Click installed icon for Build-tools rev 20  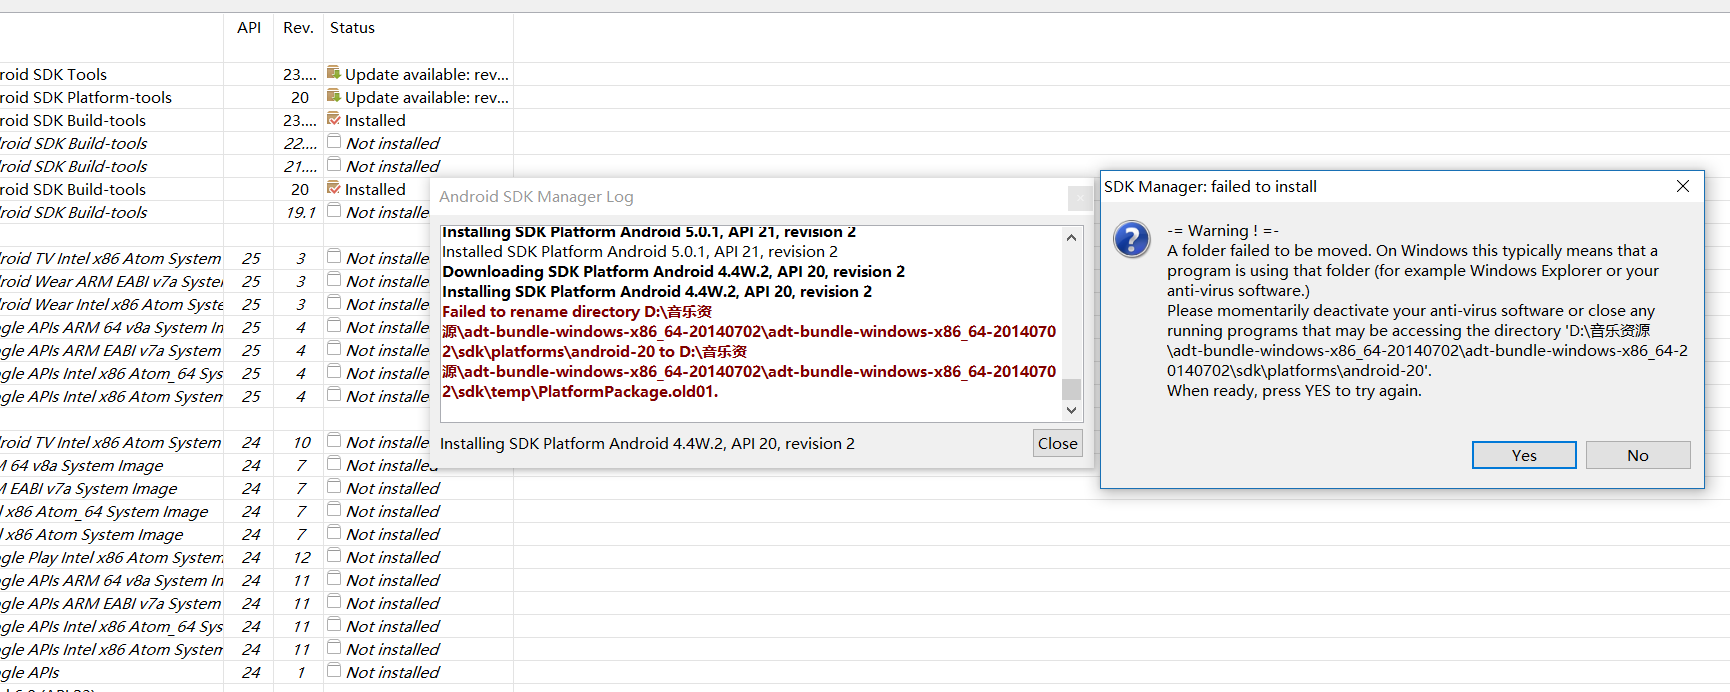pyautogui.click(x=334, y=188)
